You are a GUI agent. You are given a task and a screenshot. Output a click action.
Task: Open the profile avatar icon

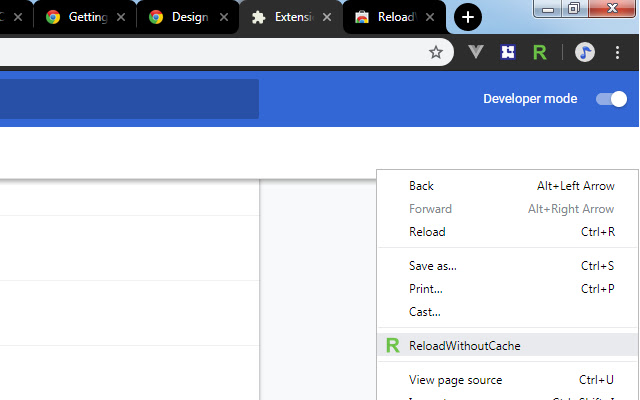584,52
